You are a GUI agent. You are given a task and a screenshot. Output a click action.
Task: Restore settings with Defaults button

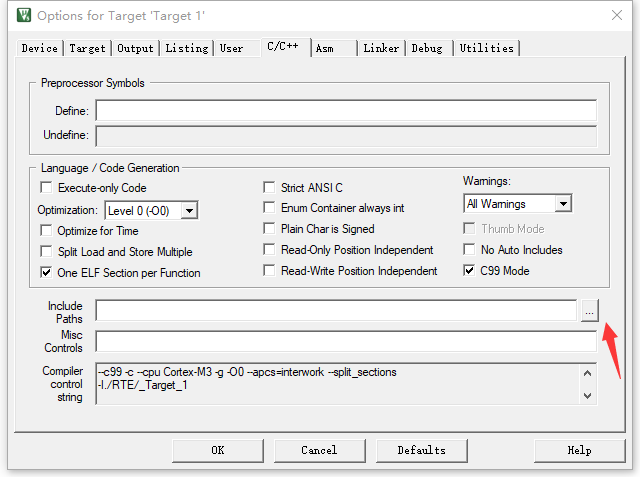click(422, 450)
